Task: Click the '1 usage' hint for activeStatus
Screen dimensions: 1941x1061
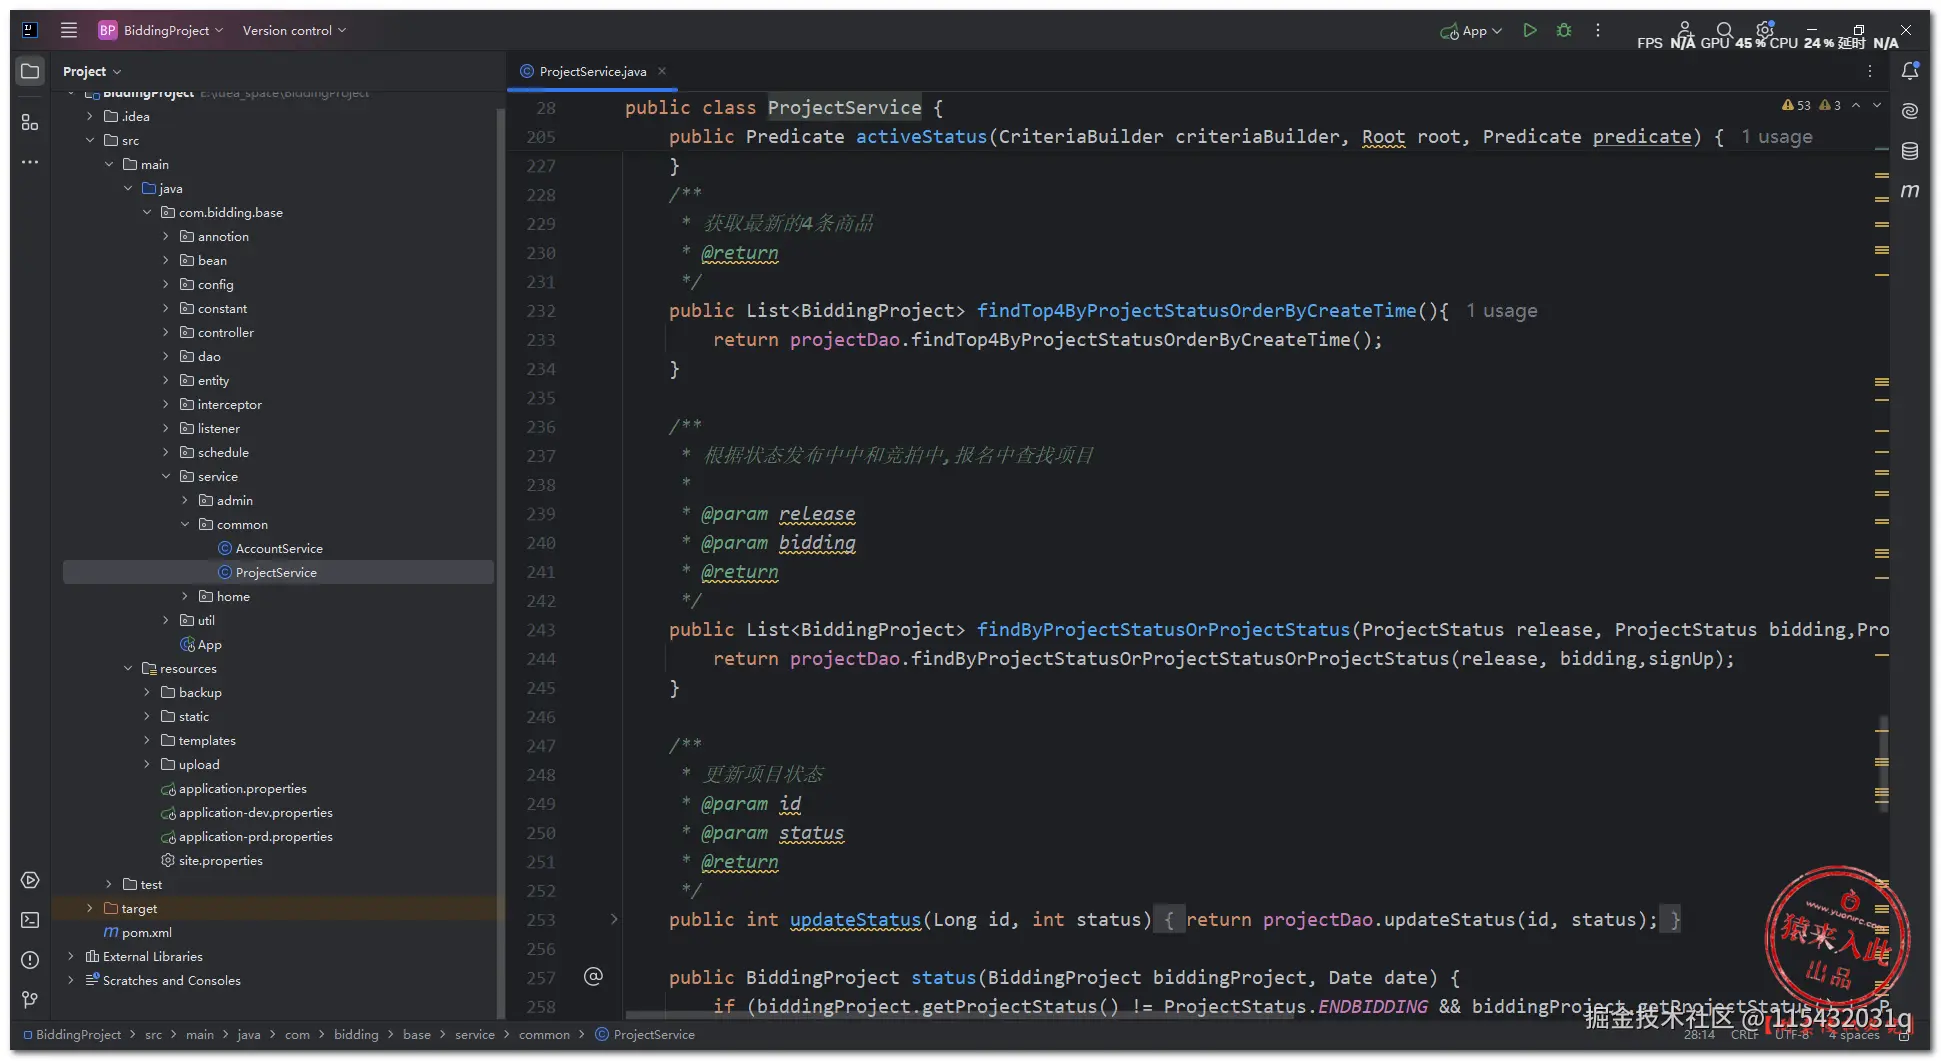Action: (x=1776, y=137)
